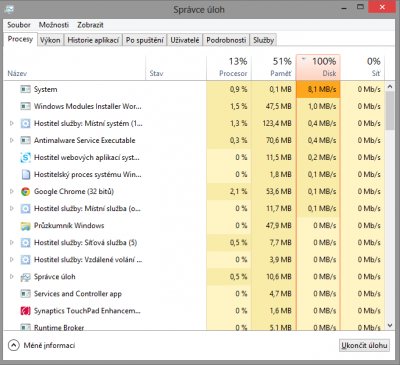
Task: Collapse view with Méně informací arrow
Action: [13, 345]
